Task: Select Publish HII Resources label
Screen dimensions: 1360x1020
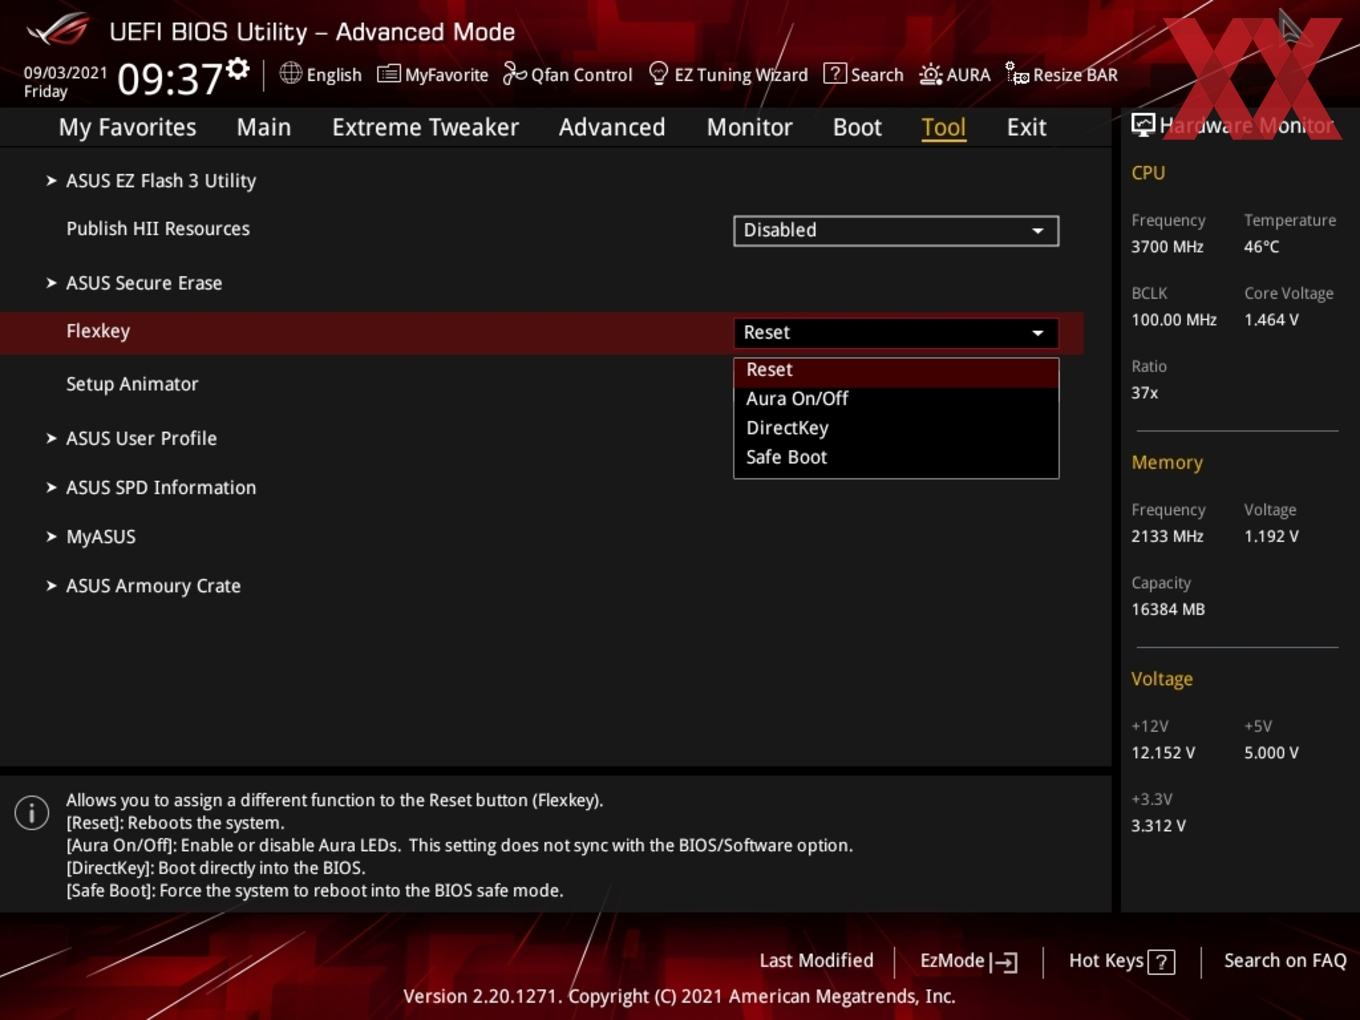Action: (x=158, y=229)
